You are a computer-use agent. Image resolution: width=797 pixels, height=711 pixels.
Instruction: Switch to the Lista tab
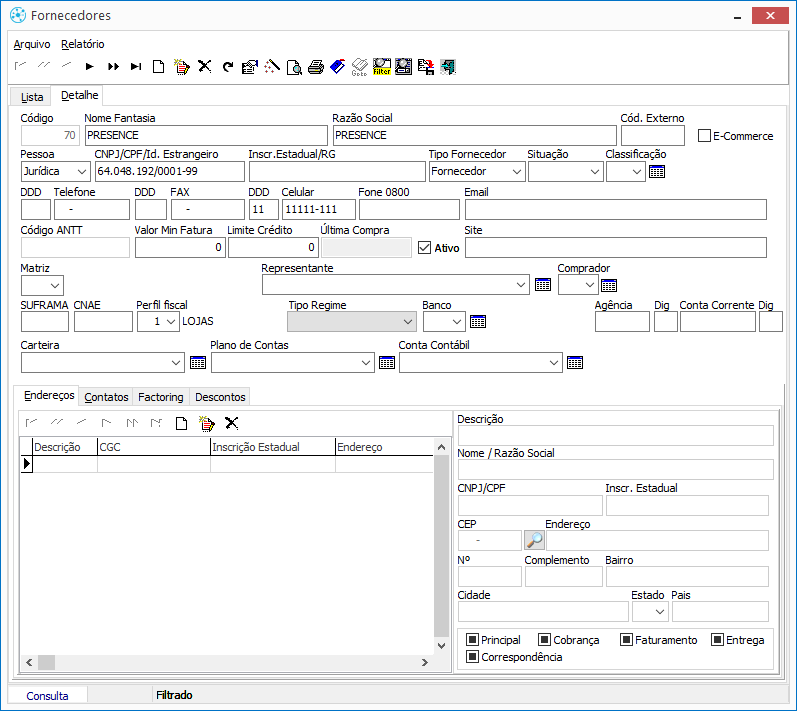coord(32,97)
